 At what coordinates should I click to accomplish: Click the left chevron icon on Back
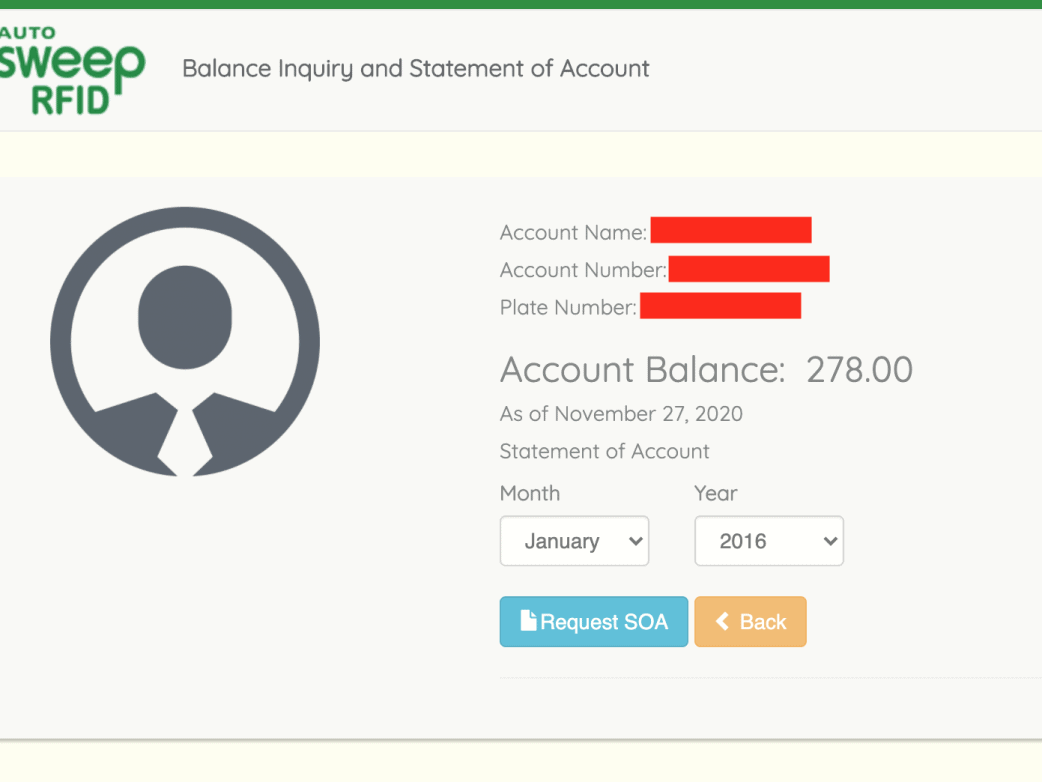(x=722, y=622)
